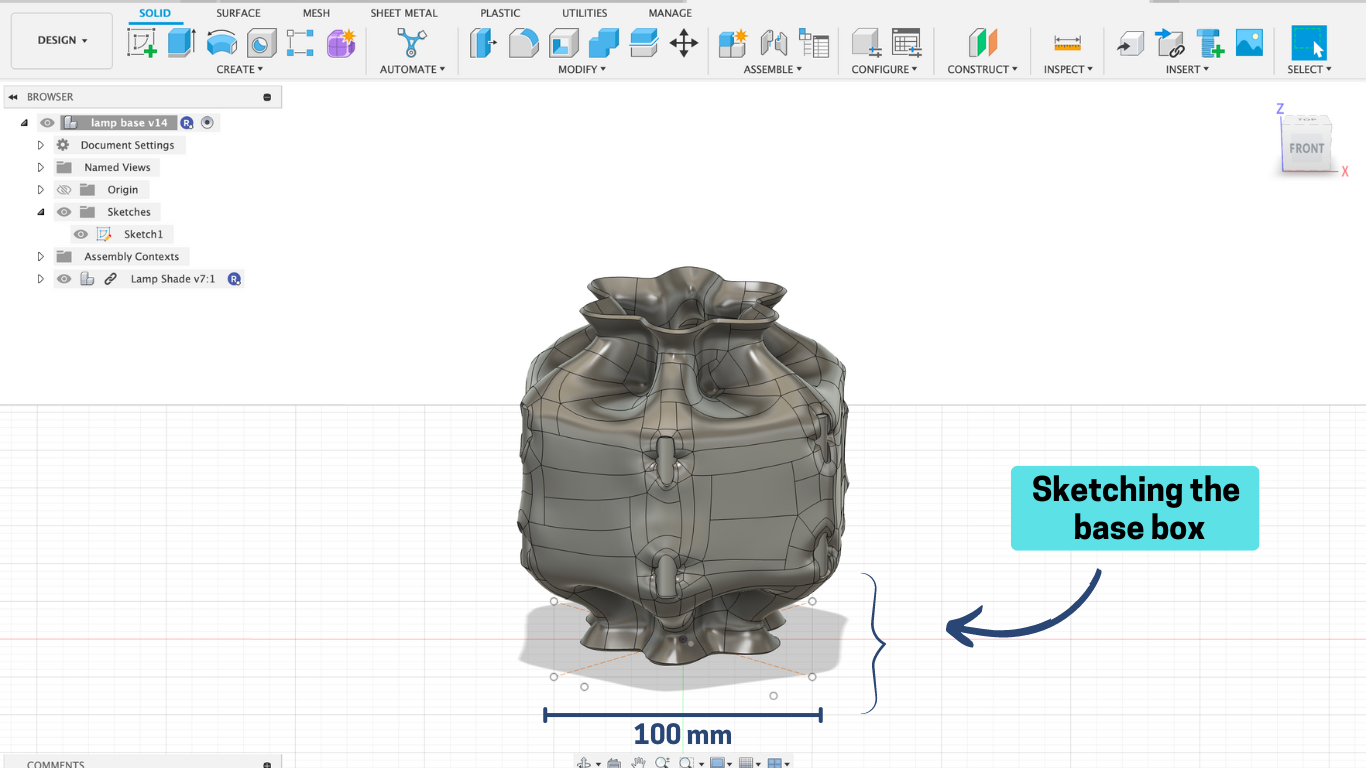This screenshot has width=1366, height=768.
Task: Show the hidden Origin folder
Action: 64,190
